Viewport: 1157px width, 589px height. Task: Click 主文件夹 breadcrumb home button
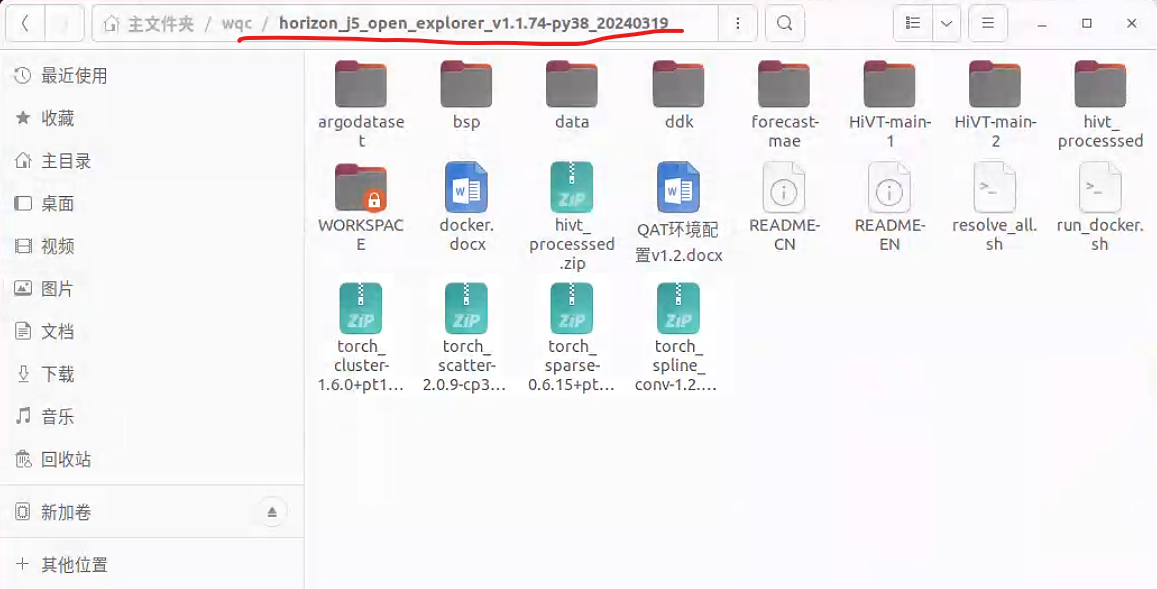pyautogui.click(x=150, y=24)
